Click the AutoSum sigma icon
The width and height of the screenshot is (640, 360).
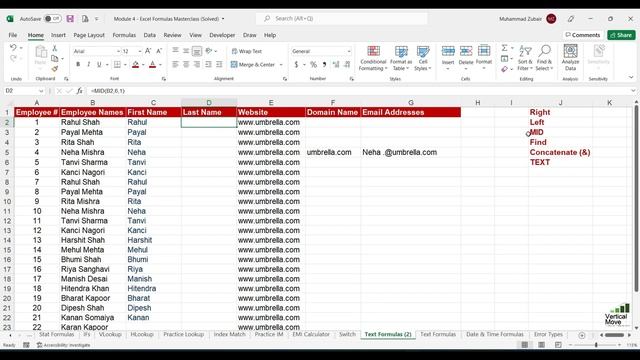pos(504,48)
